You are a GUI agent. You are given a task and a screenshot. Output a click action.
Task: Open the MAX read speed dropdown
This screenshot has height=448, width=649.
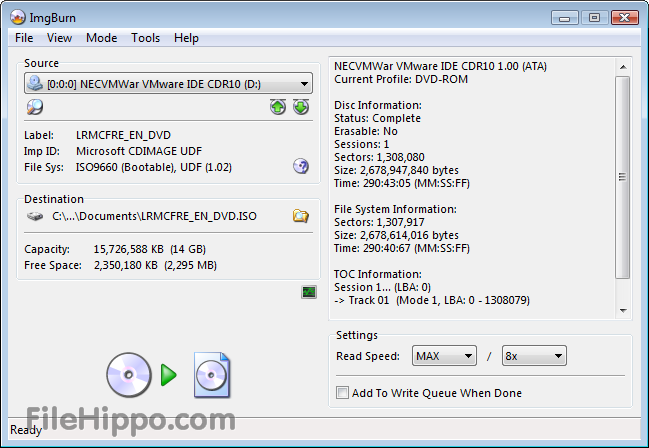[x=444, y=356]
